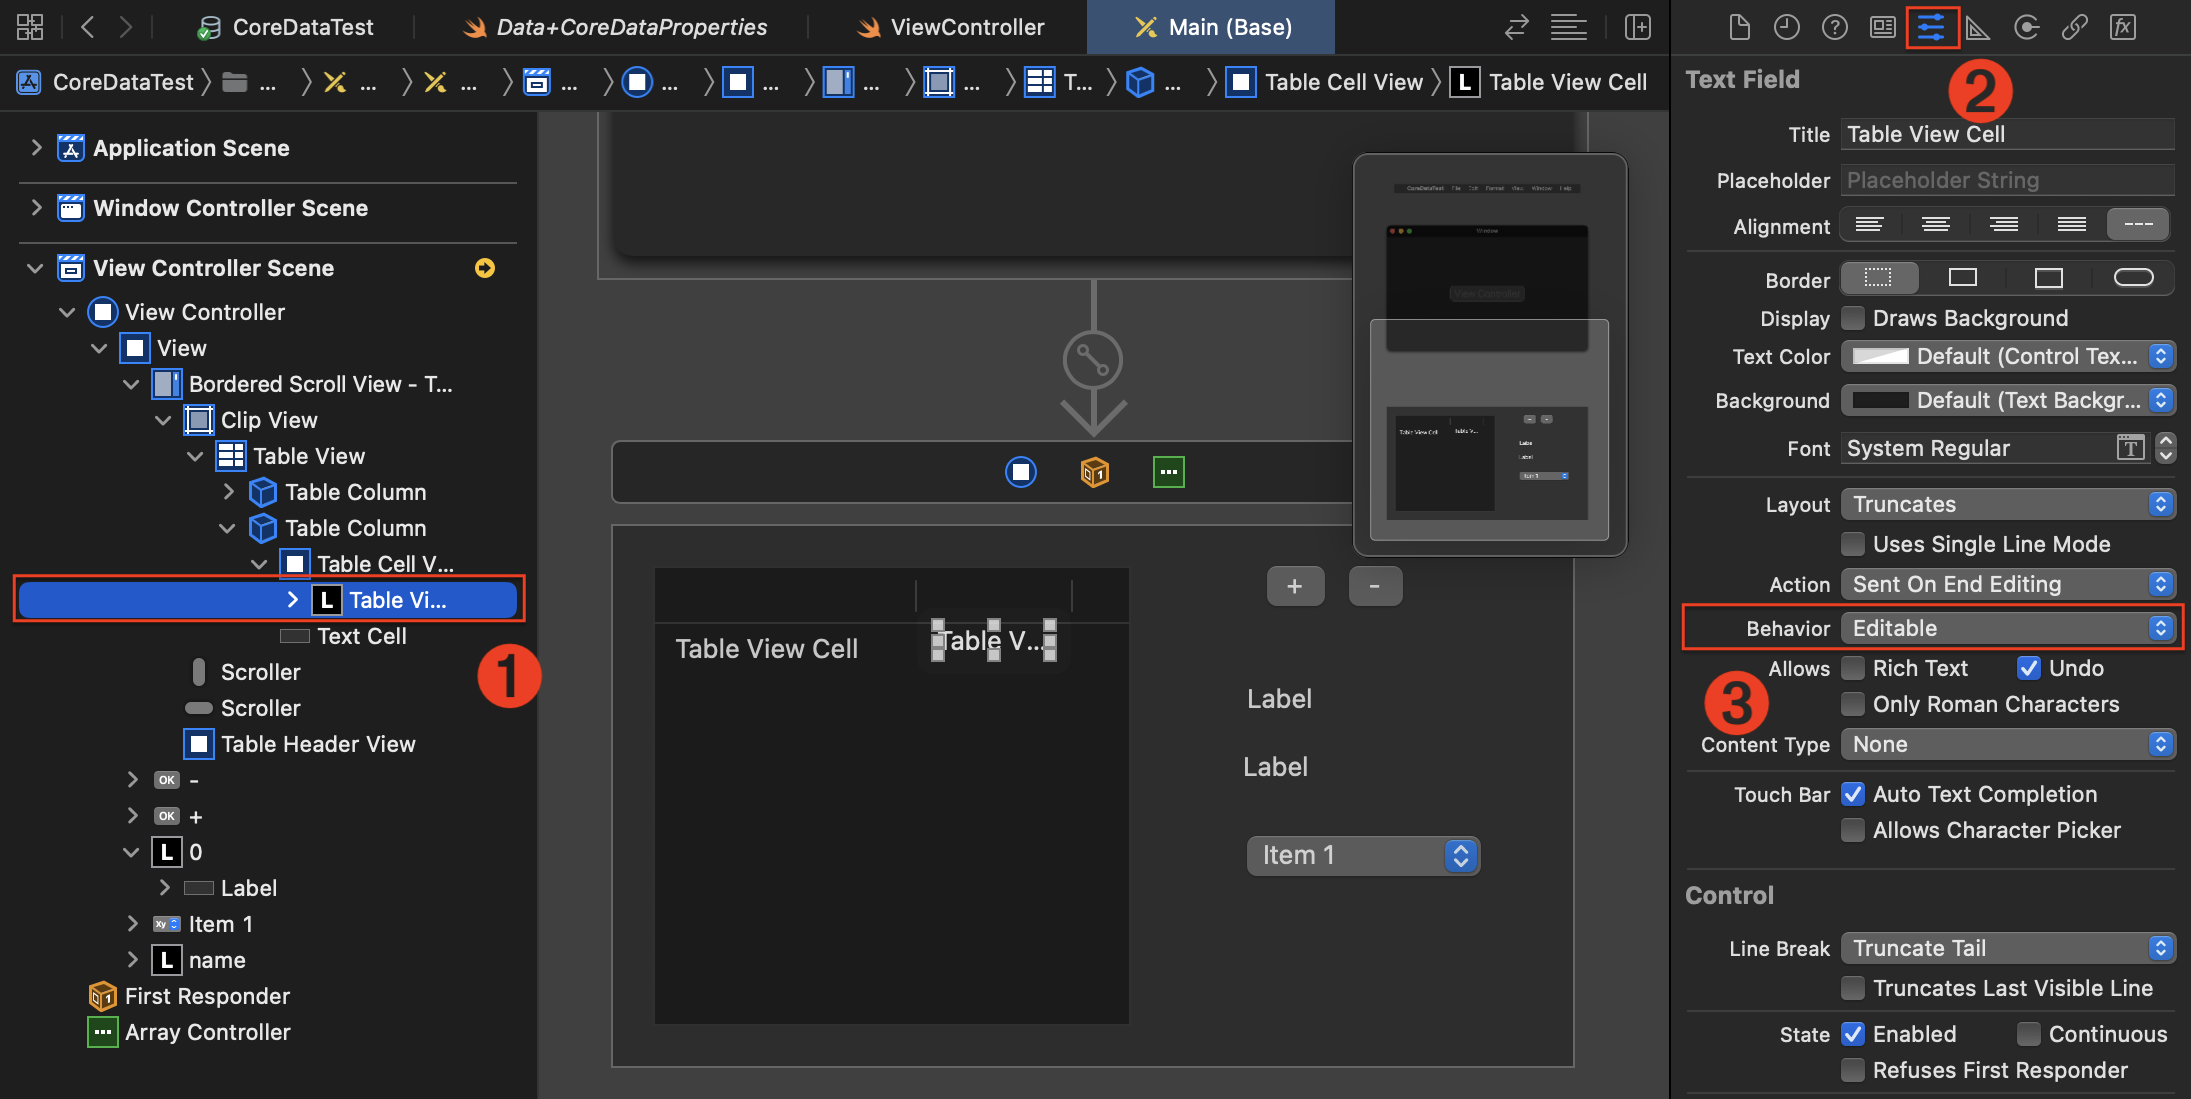
Task: Click the Text Color swatch
Action: pos(1880,356)
